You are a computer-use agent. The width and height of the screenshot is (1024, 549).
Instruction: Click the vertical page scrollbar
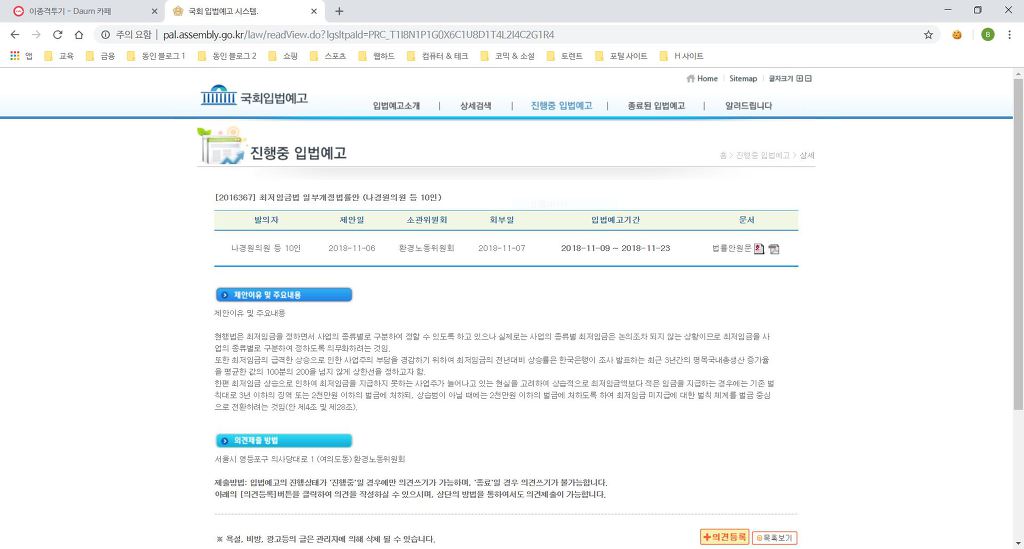click(x=1018, y=245)
